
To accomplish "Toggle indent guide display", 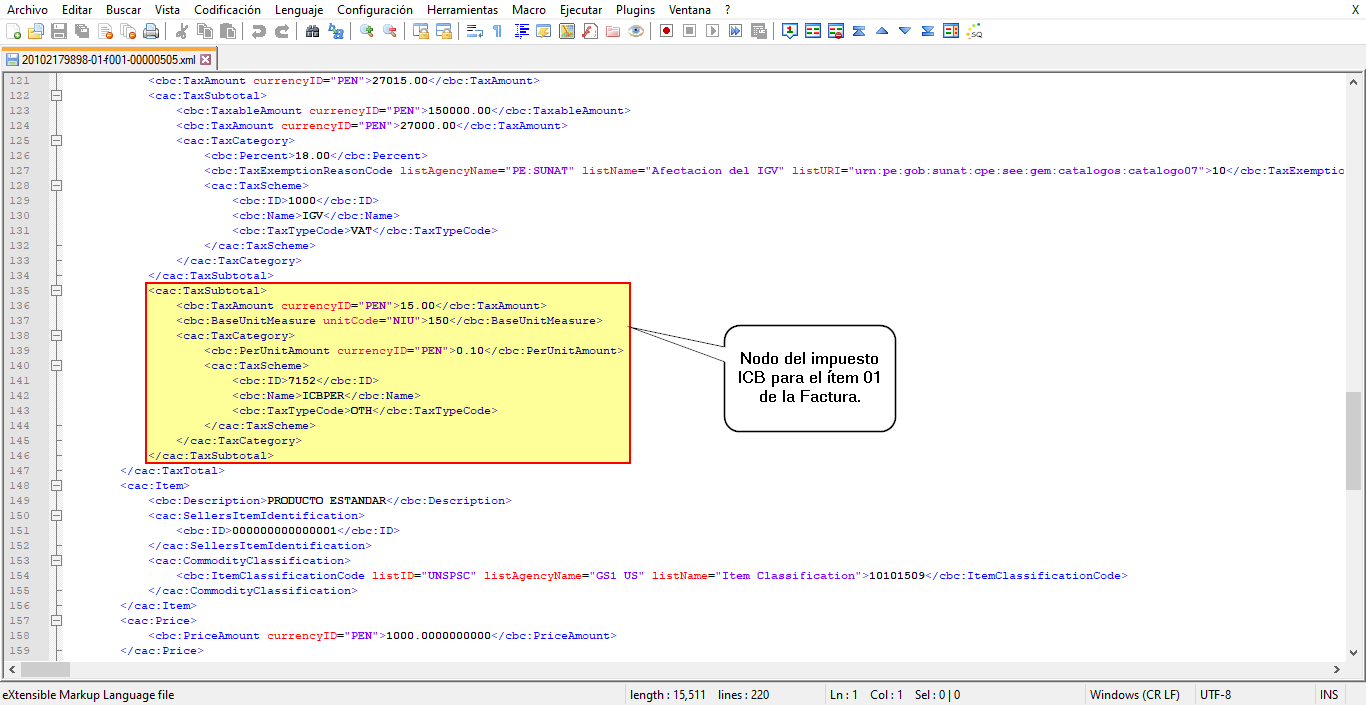I will pyautogui.click(x=521, y=31).
